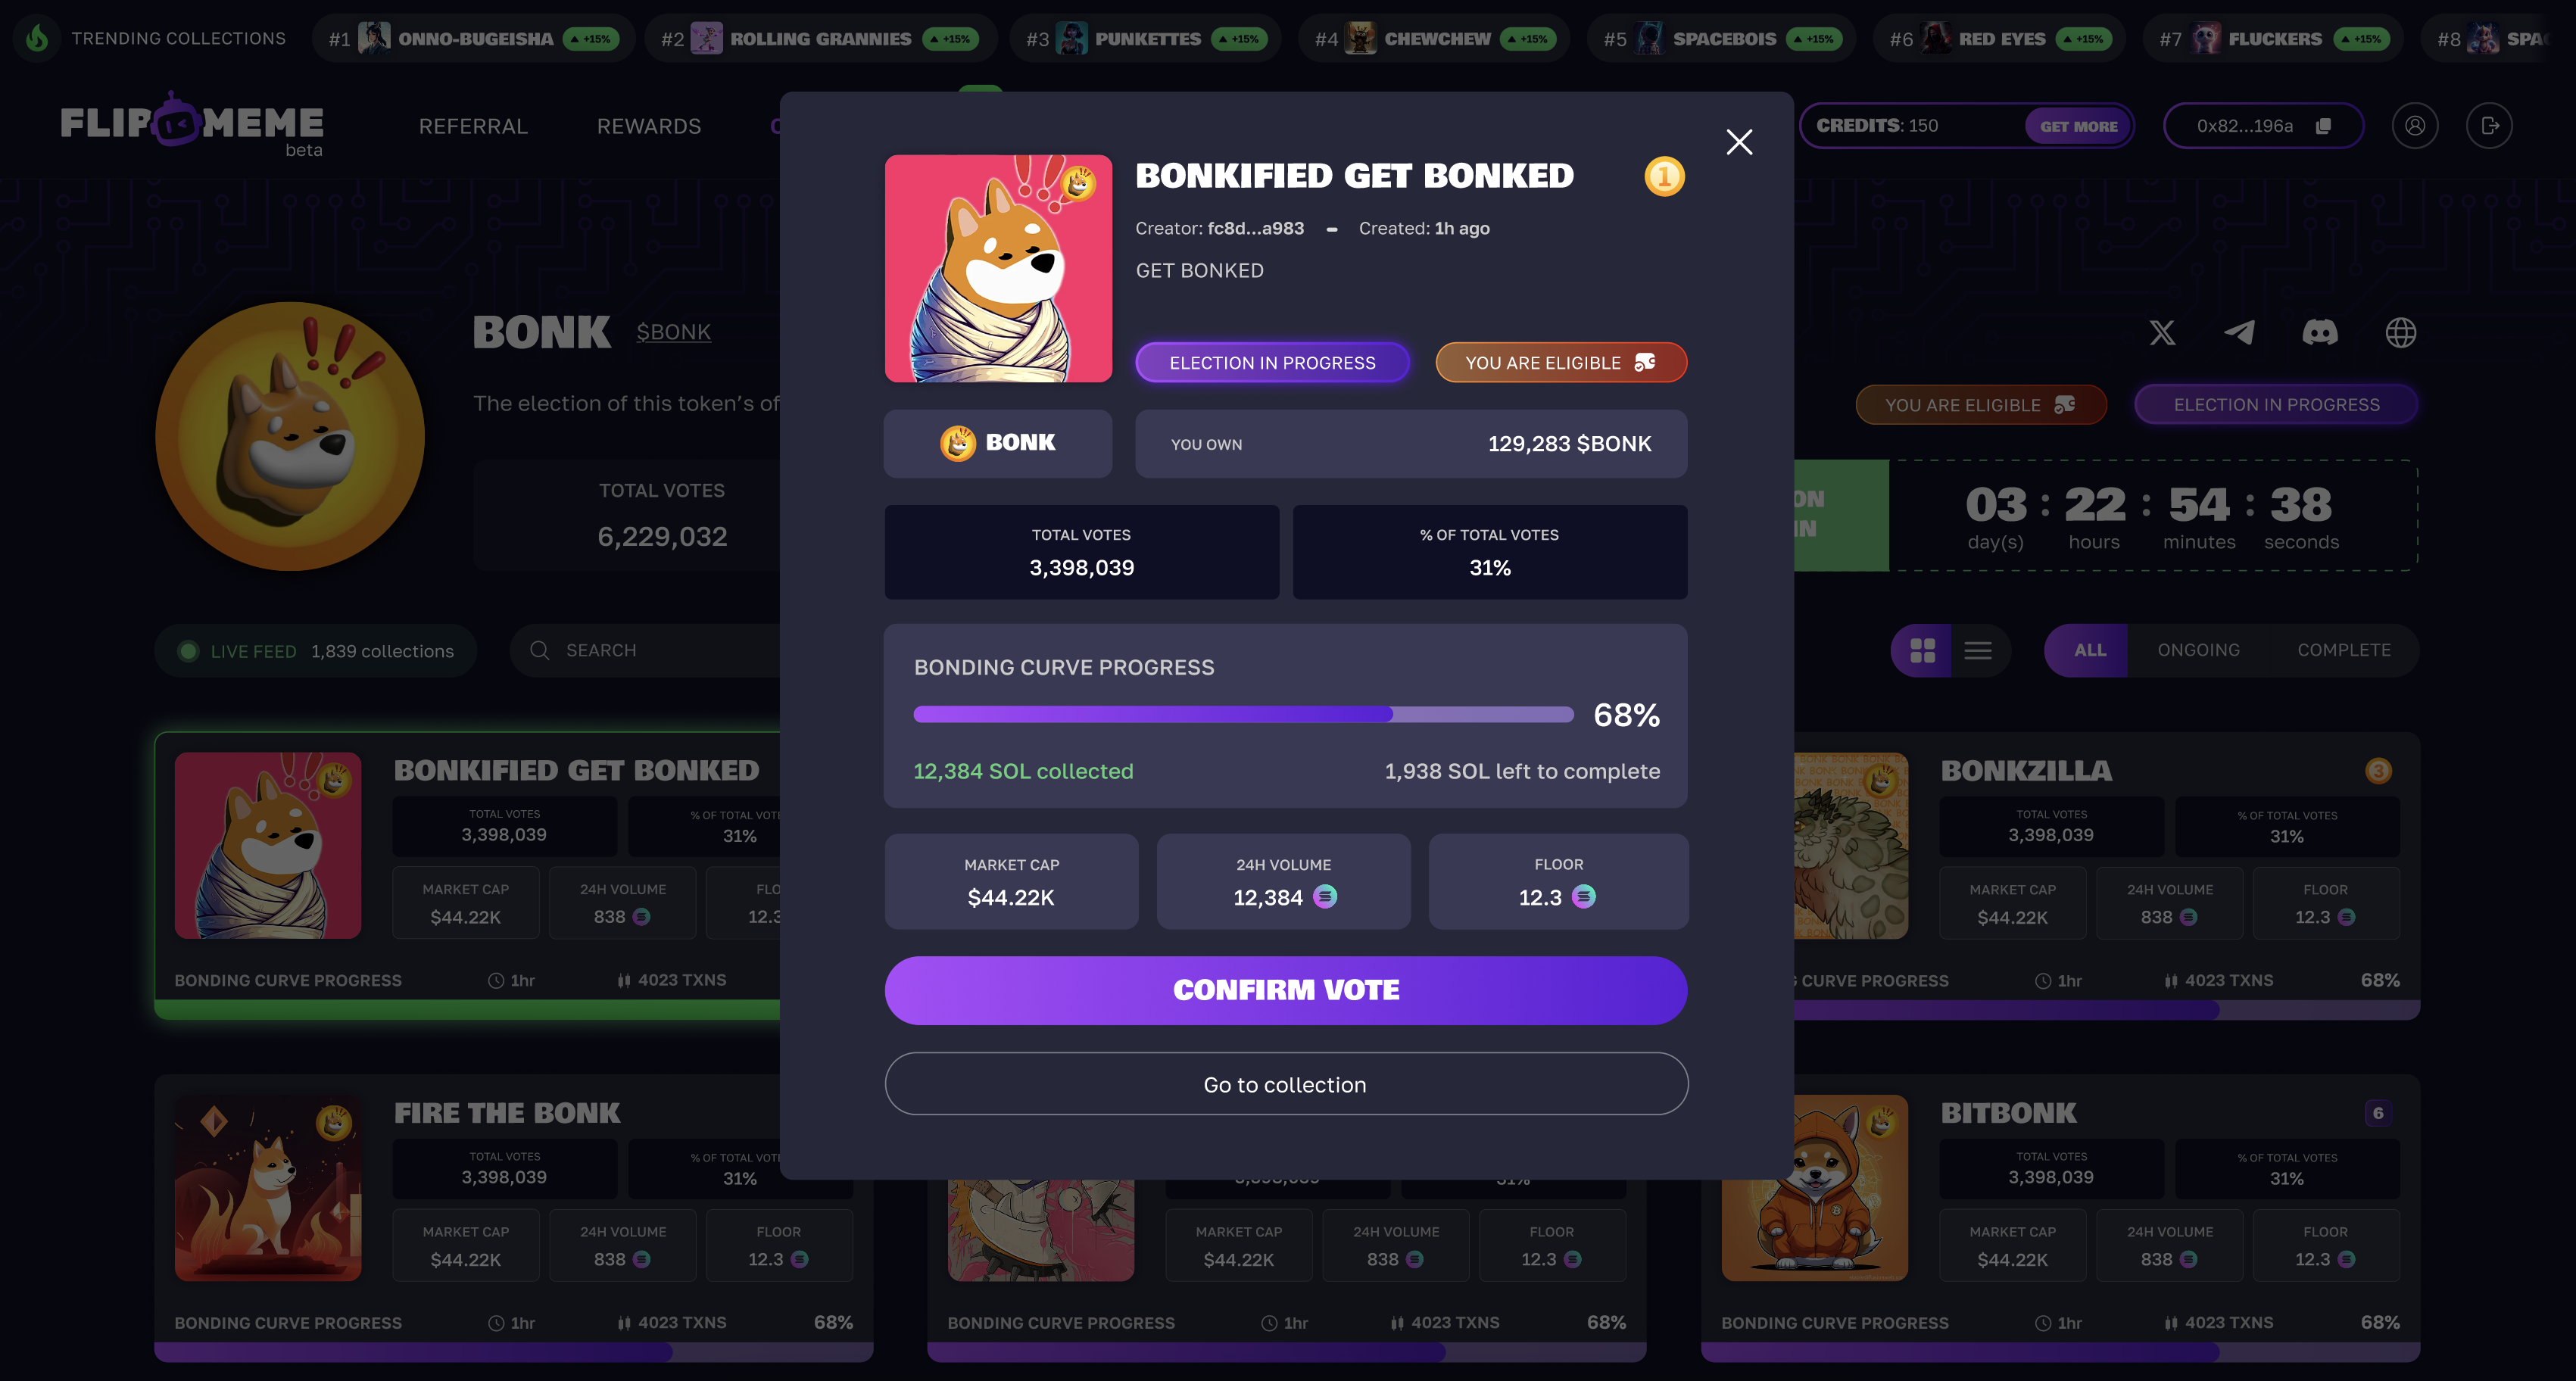Viewport: 2576px width, 1381px height.
Task: Switch to list view layout
Action: pyautogui.click(x=1978, y=651)
